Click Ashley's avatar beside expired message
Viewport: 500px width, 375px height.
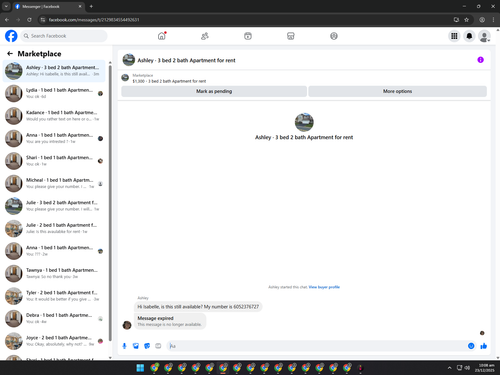coord(127,325)
